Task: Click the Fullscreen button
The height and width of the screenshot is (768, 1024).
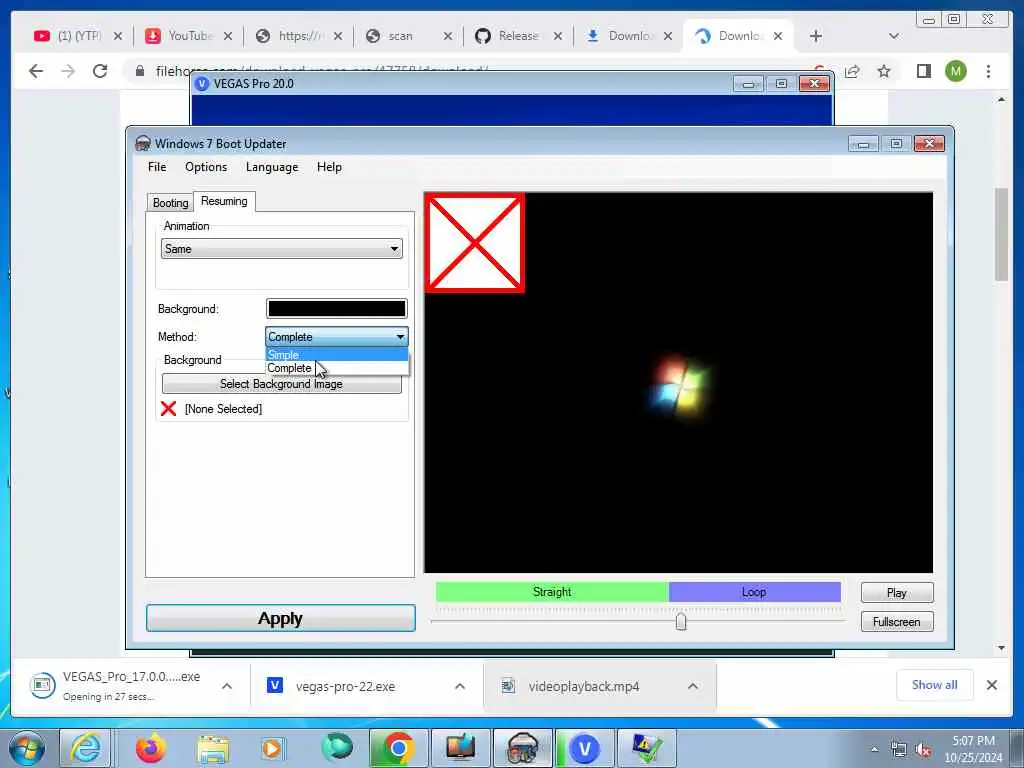Action: [897, 622]
